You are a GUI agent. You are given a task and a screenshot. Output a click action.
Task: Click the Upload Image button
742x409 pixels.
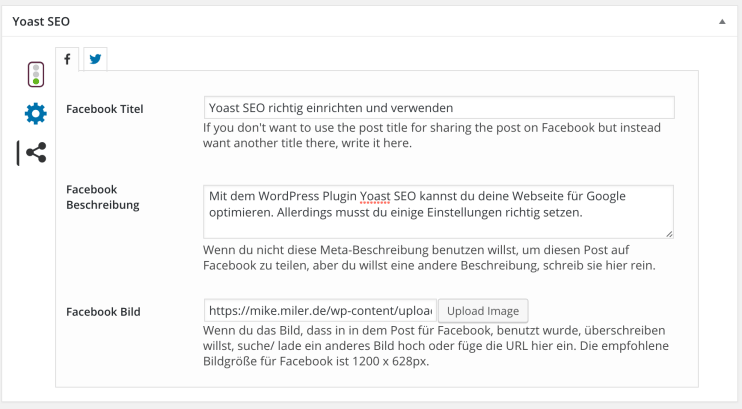tap(483, 311)
